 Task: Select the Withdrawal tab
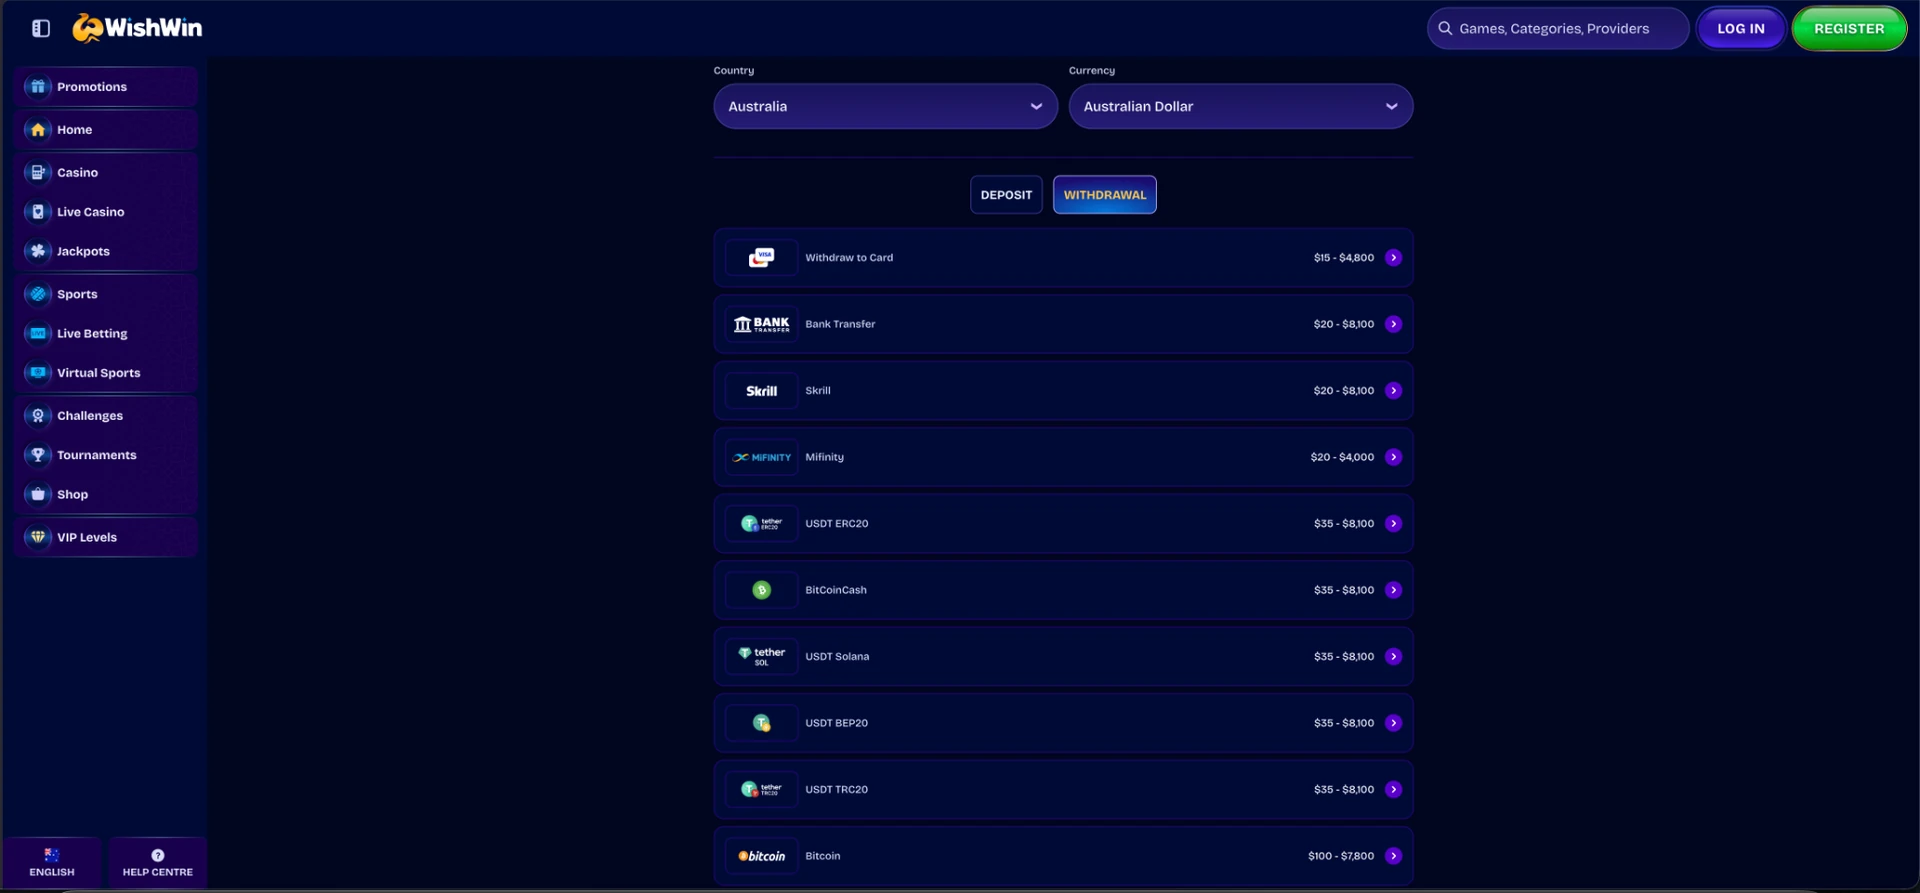click(1105, 195)
